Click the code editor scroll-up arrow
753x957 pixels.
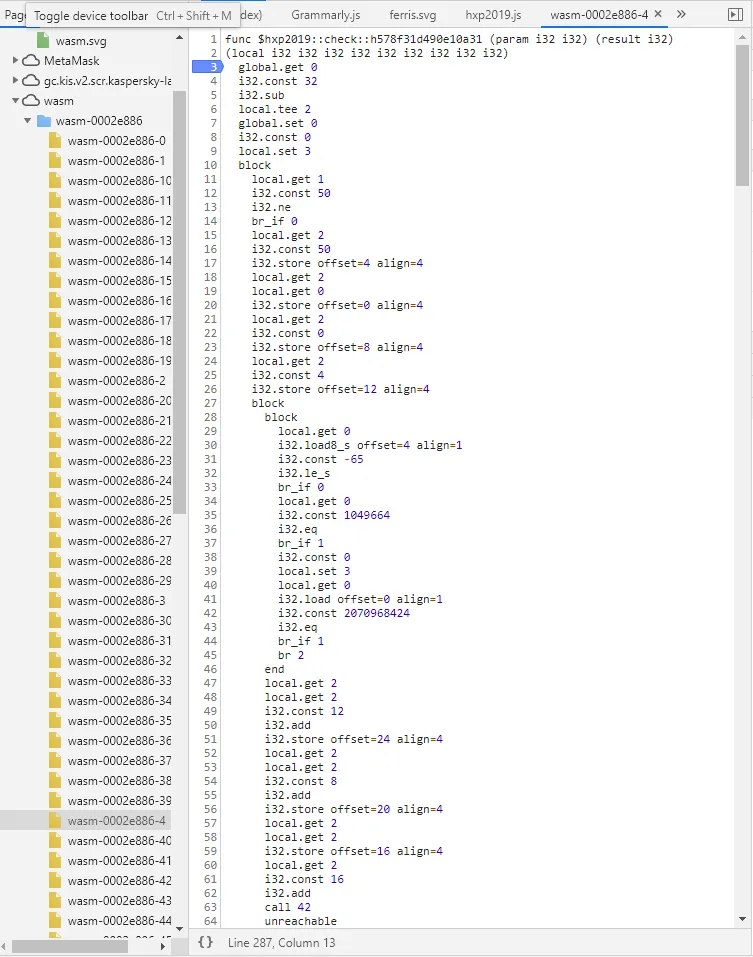tap(742, 37)
